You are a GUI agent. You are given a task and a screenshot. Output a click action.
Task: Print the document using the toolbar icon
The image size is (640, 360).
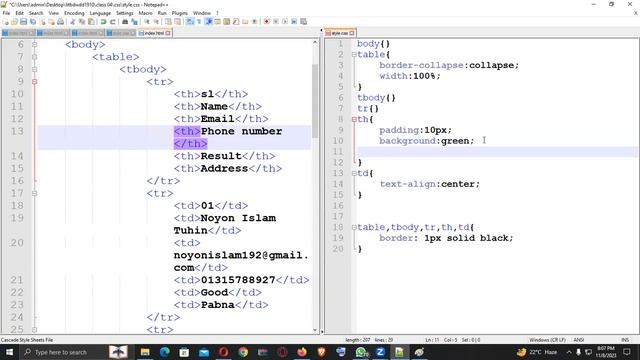(60, 21)
